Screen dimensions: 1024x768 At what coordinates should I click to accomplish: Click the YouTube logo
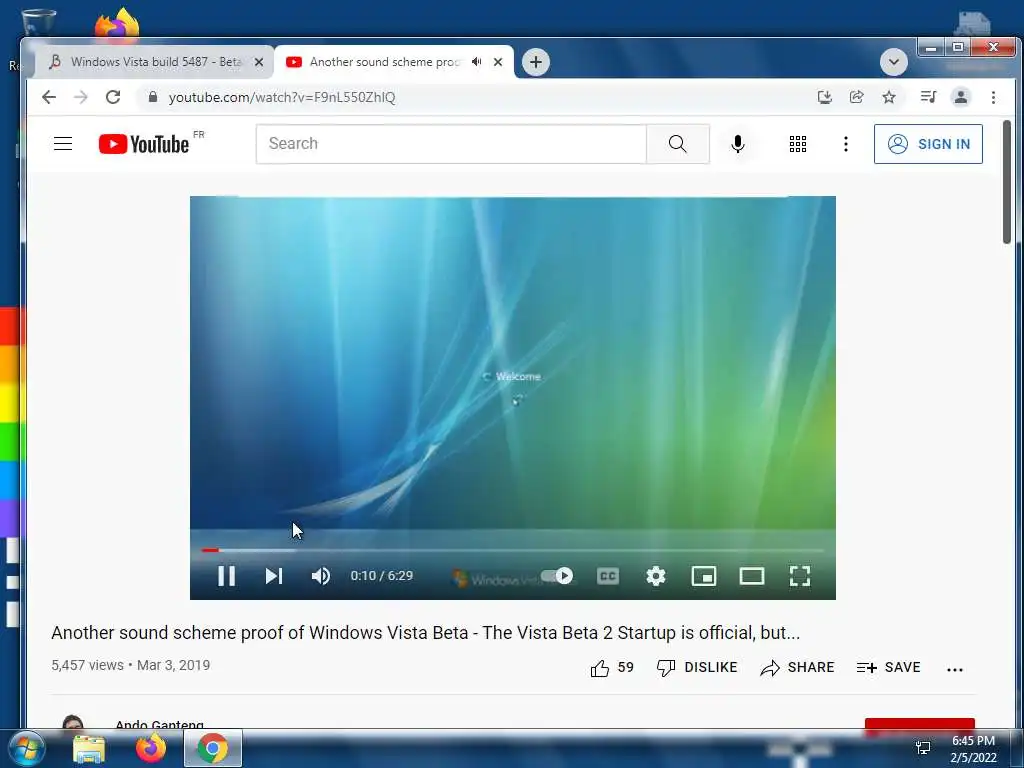pyautogui.click(x=144, y=144)
